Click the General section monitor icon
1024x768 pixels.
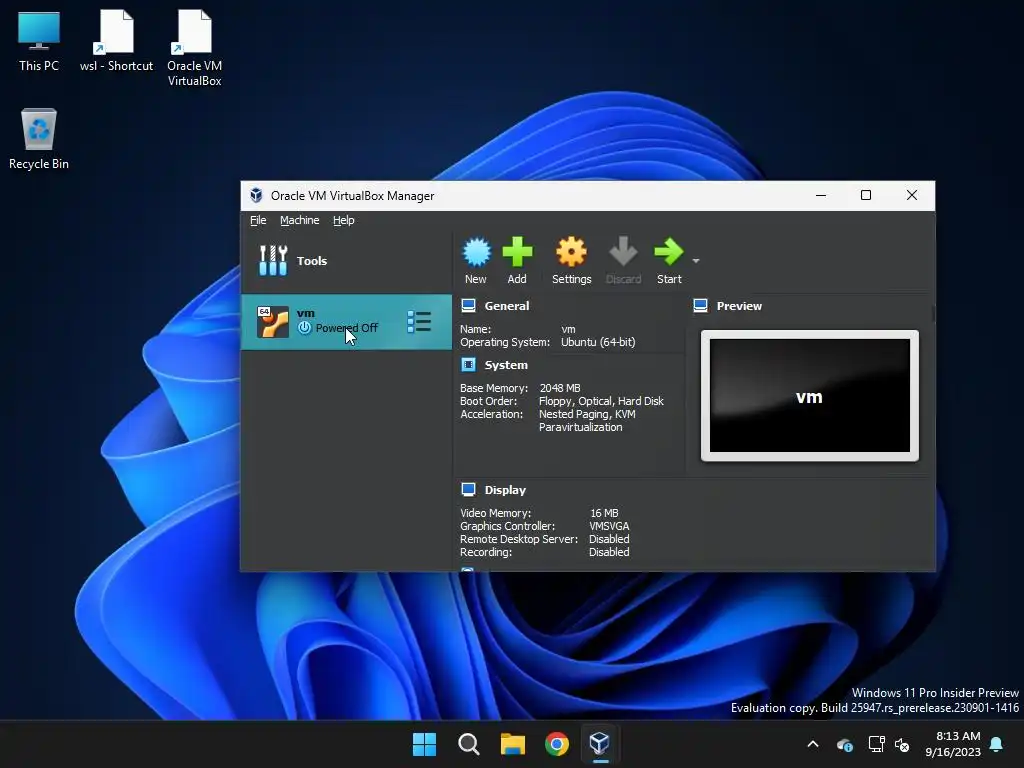tap(468, 305)
